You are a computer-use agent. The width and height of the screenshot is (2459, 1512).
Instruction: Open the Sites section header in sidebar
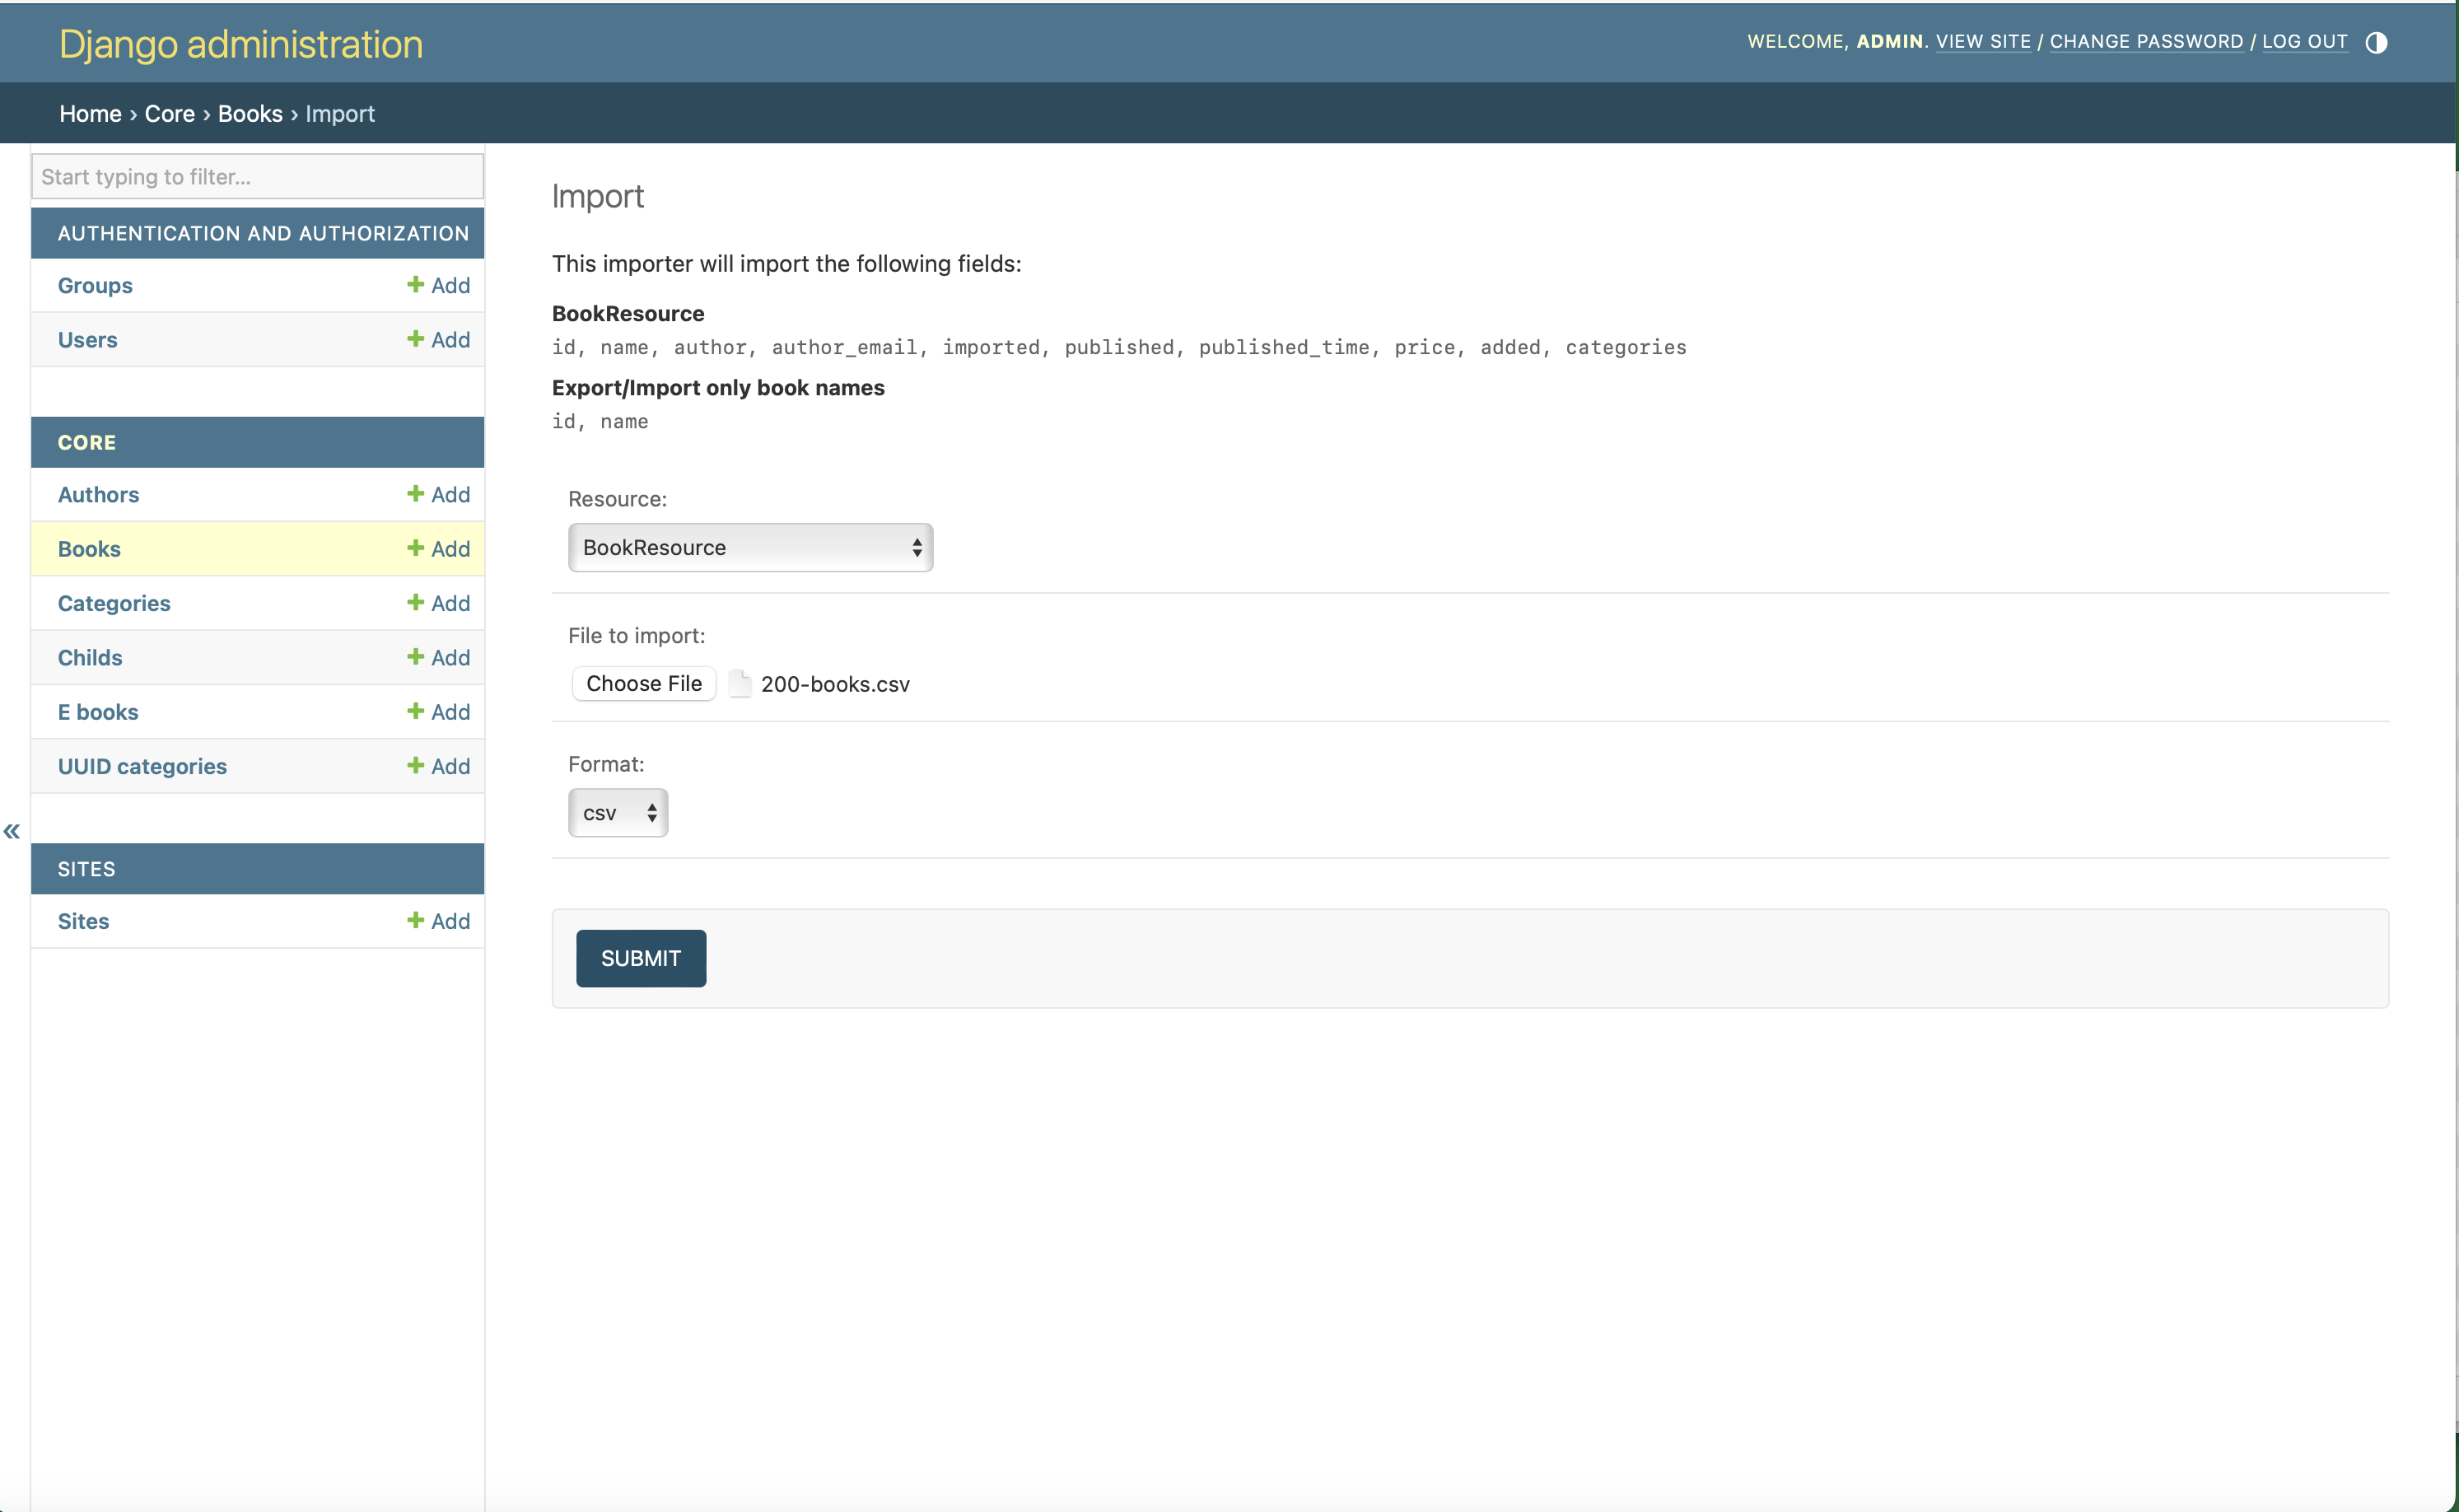tap(86, 869)
